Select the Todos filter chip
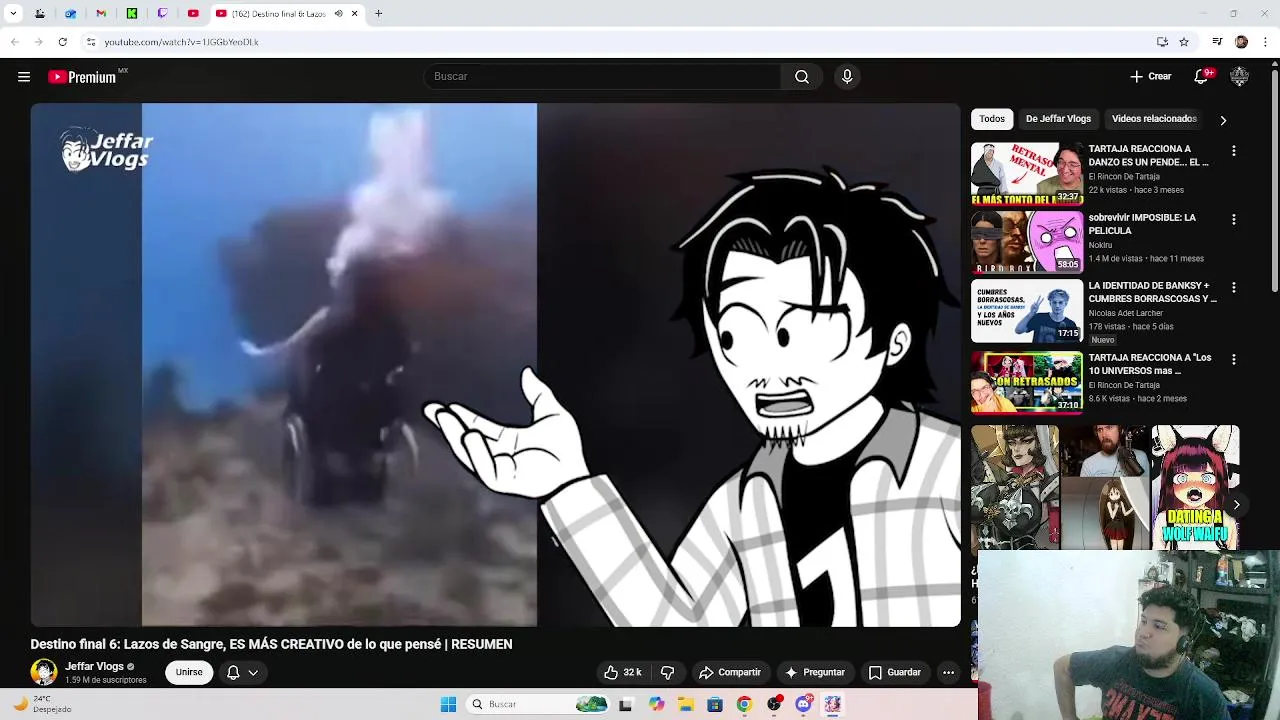Screen dimensions: 1280x720 coord(992,119)
